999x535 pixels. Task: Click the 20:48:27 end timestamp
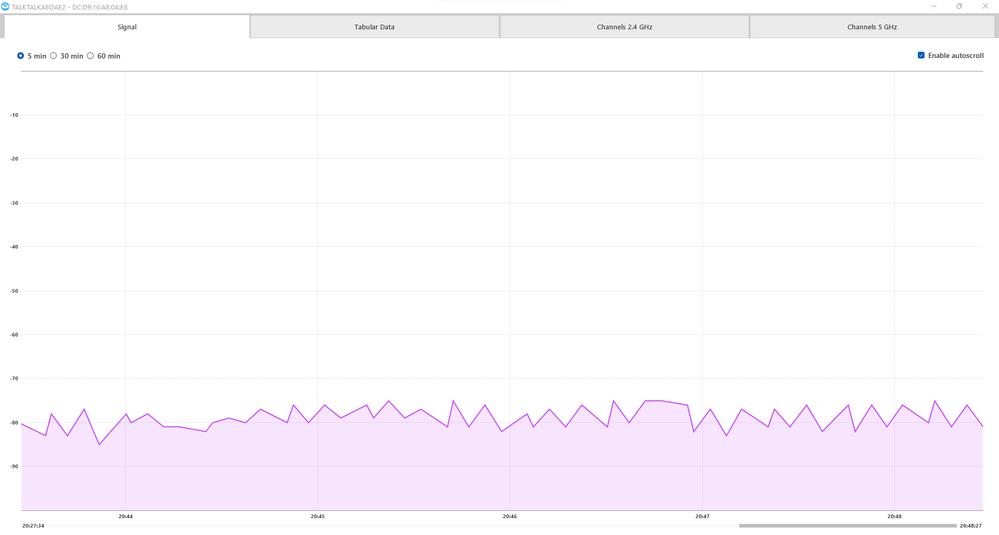coord(971,526)
